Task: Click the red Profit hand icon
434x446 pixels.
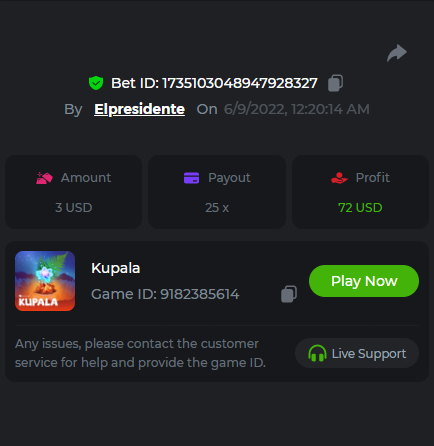Action: click(x=339, y=178)
